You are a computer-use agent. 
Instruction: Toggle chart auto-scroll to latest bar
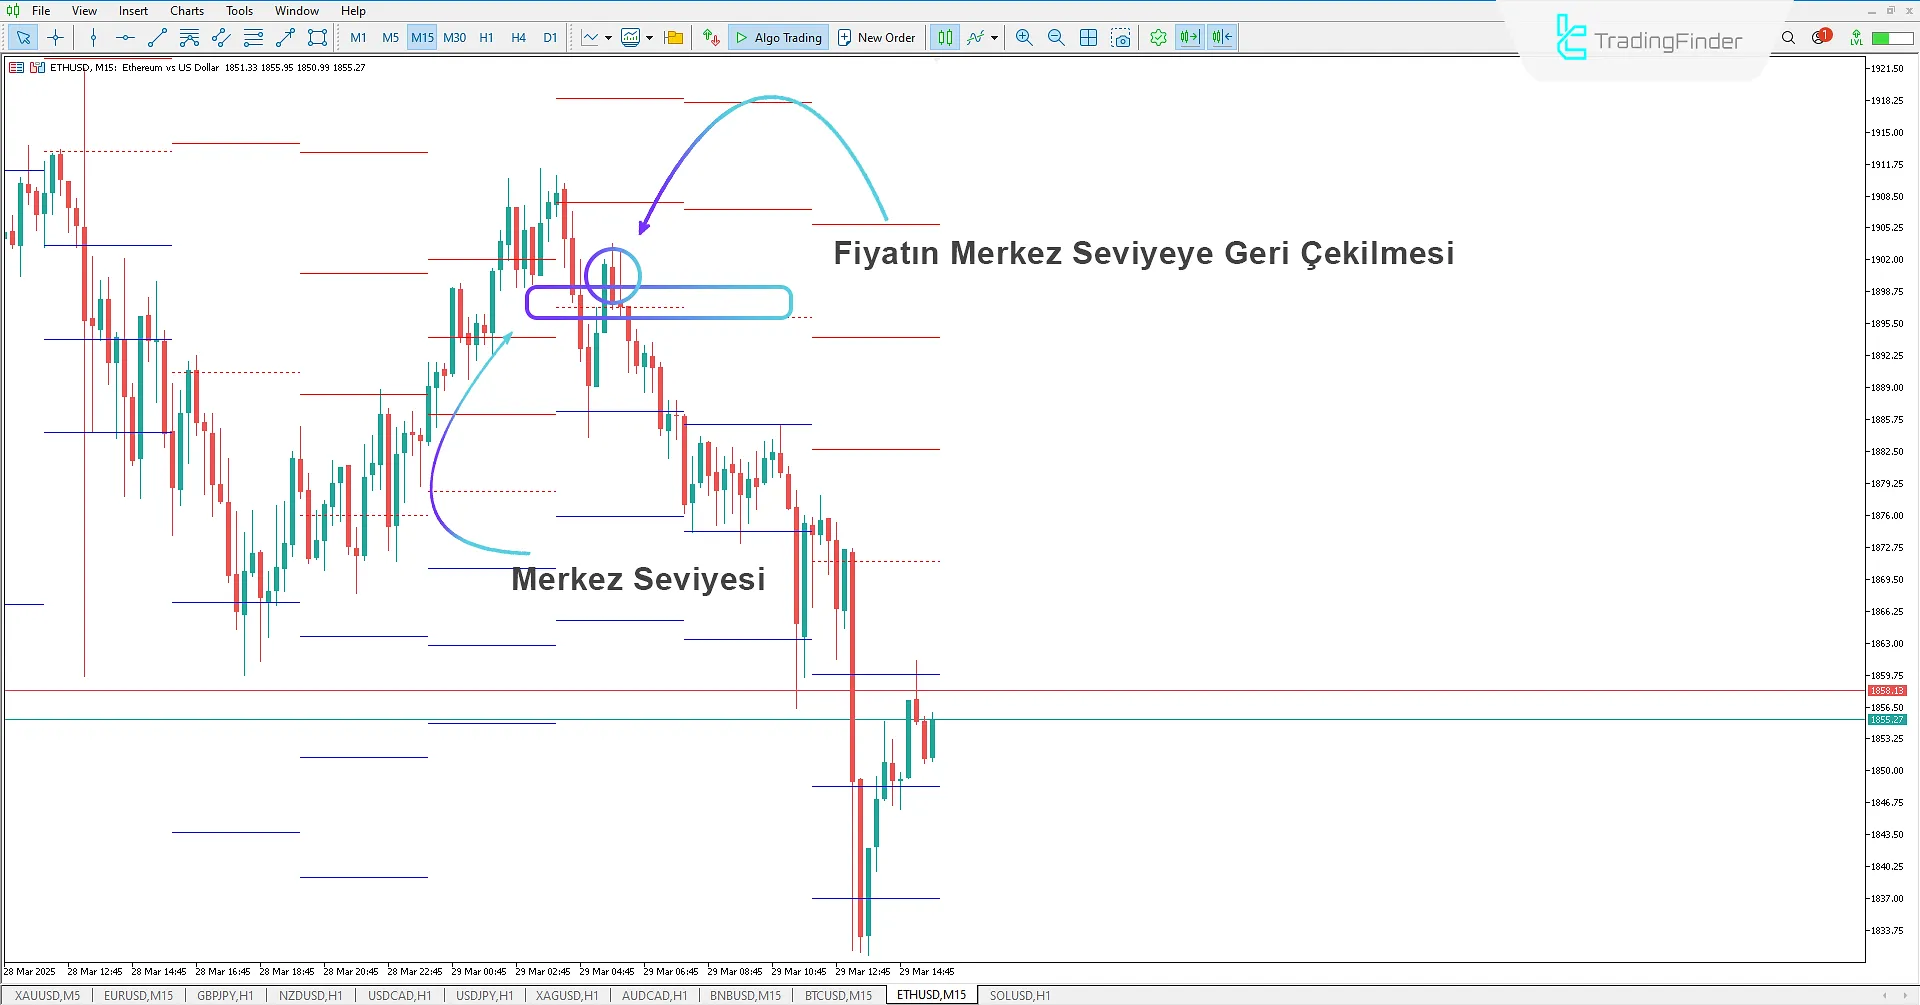point(1189,38)
